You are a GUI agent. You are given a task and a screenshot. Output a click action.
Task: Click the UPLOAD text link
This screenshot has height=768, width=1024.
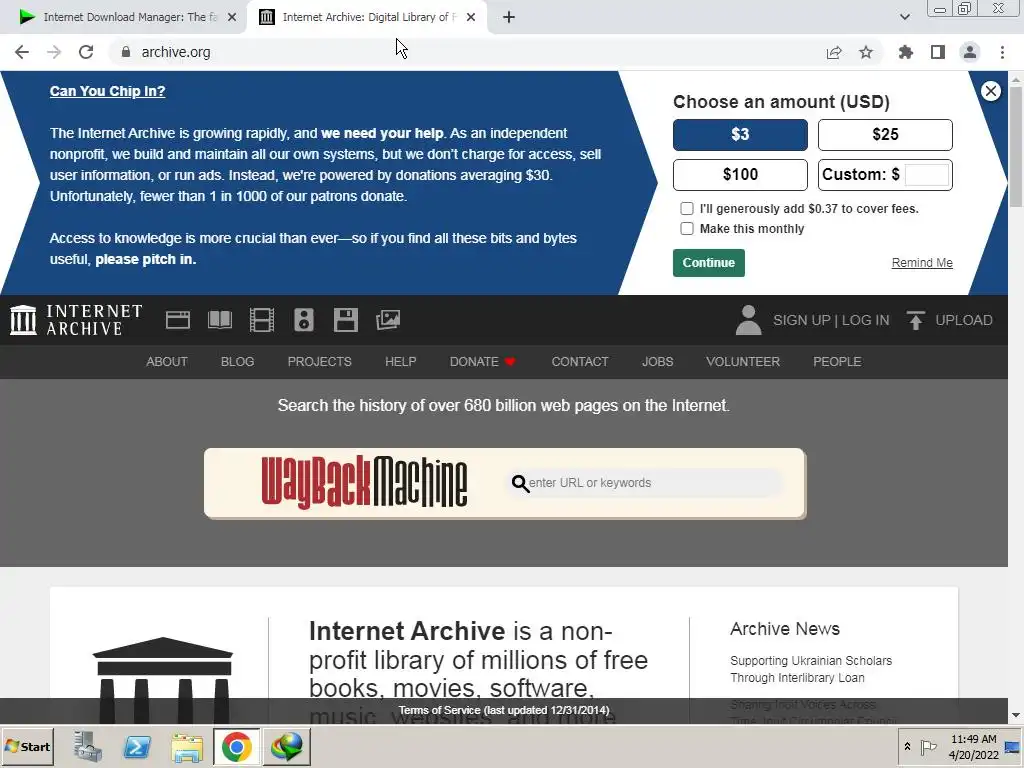[963, 320]
